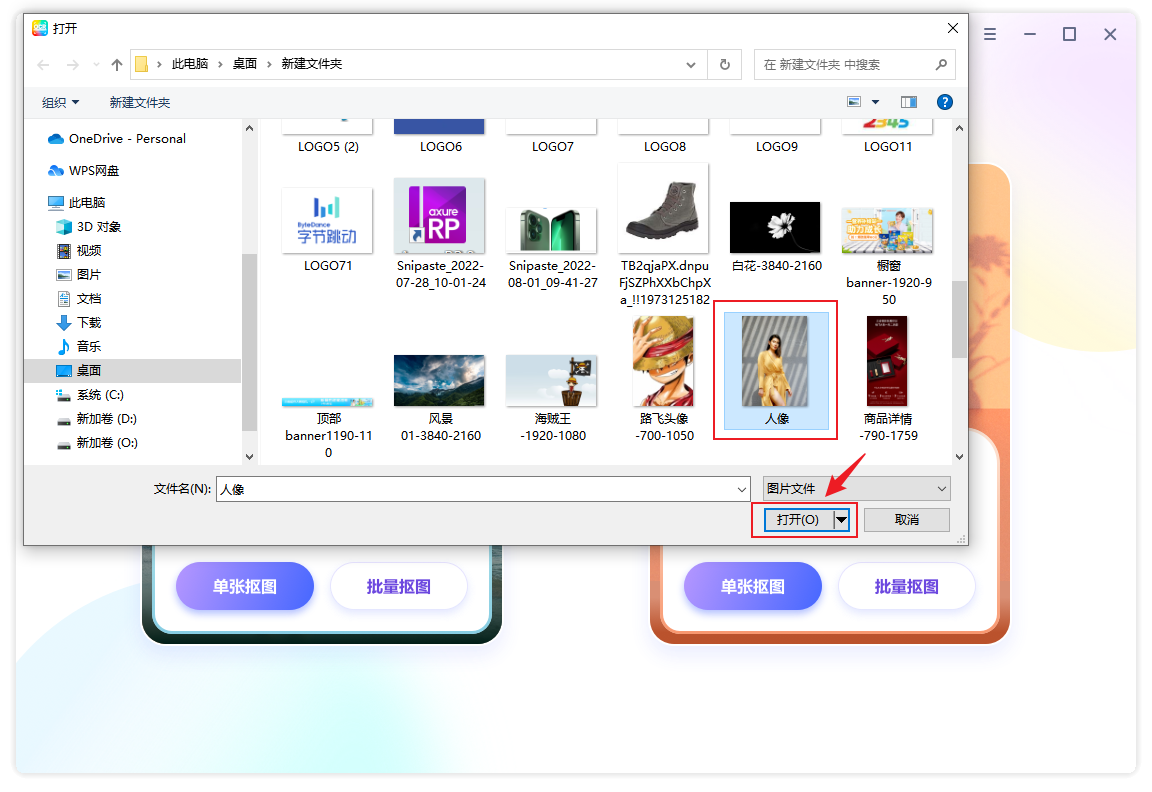This screenshot has height=792, width=1152.
Task: Click 新建文件夹 in the address breadcrumb
Action: click(x=312, y=64)
